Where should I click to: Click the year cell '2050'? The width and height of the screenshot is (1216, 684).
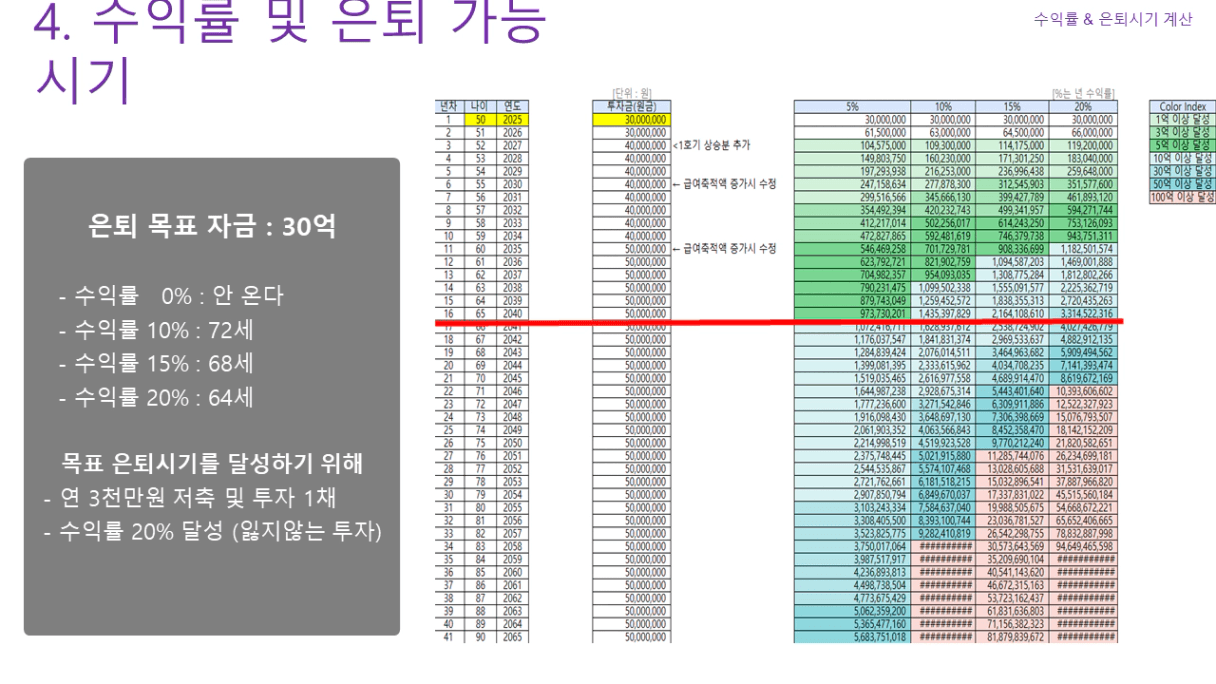513,442
